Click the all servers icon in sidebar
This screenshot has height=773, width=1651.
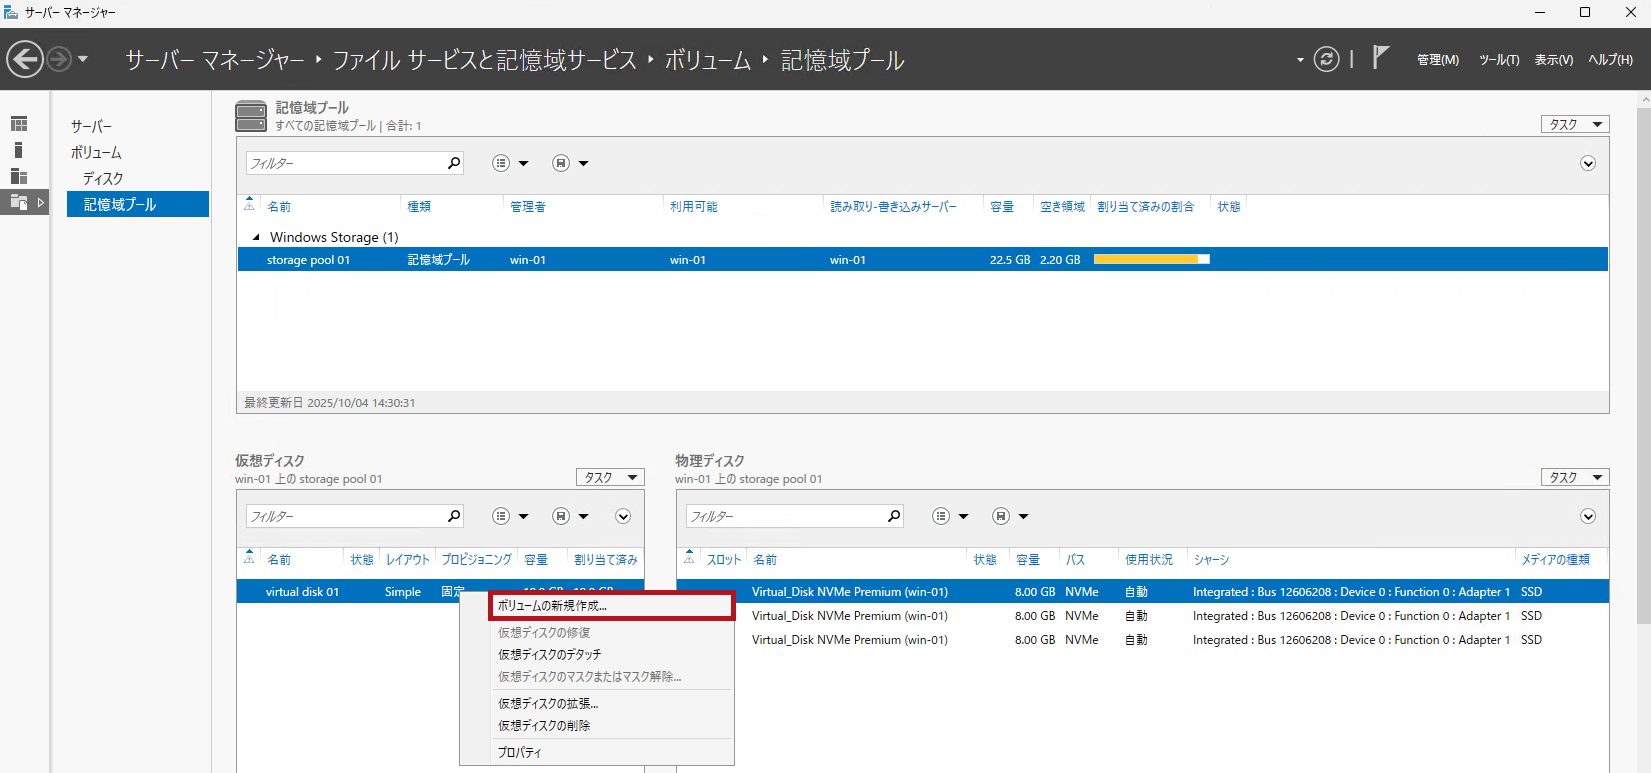19,176
